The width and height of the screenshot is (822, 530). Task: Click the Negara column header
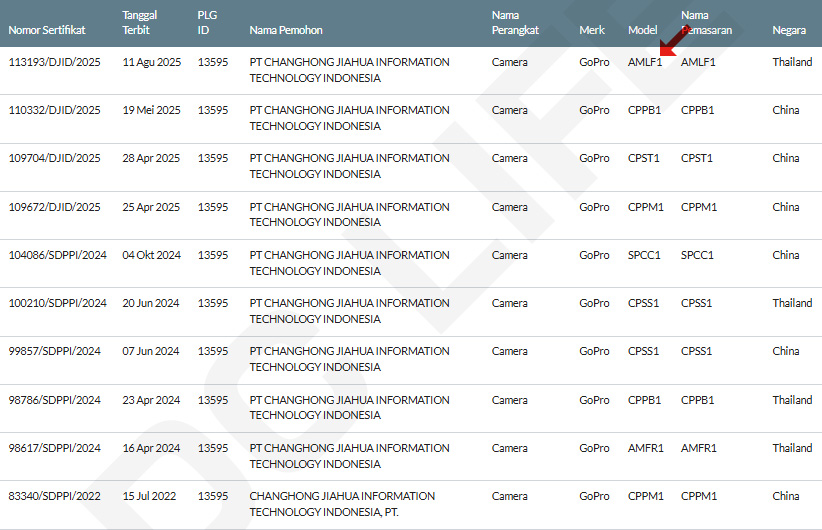tap(789, 30)
